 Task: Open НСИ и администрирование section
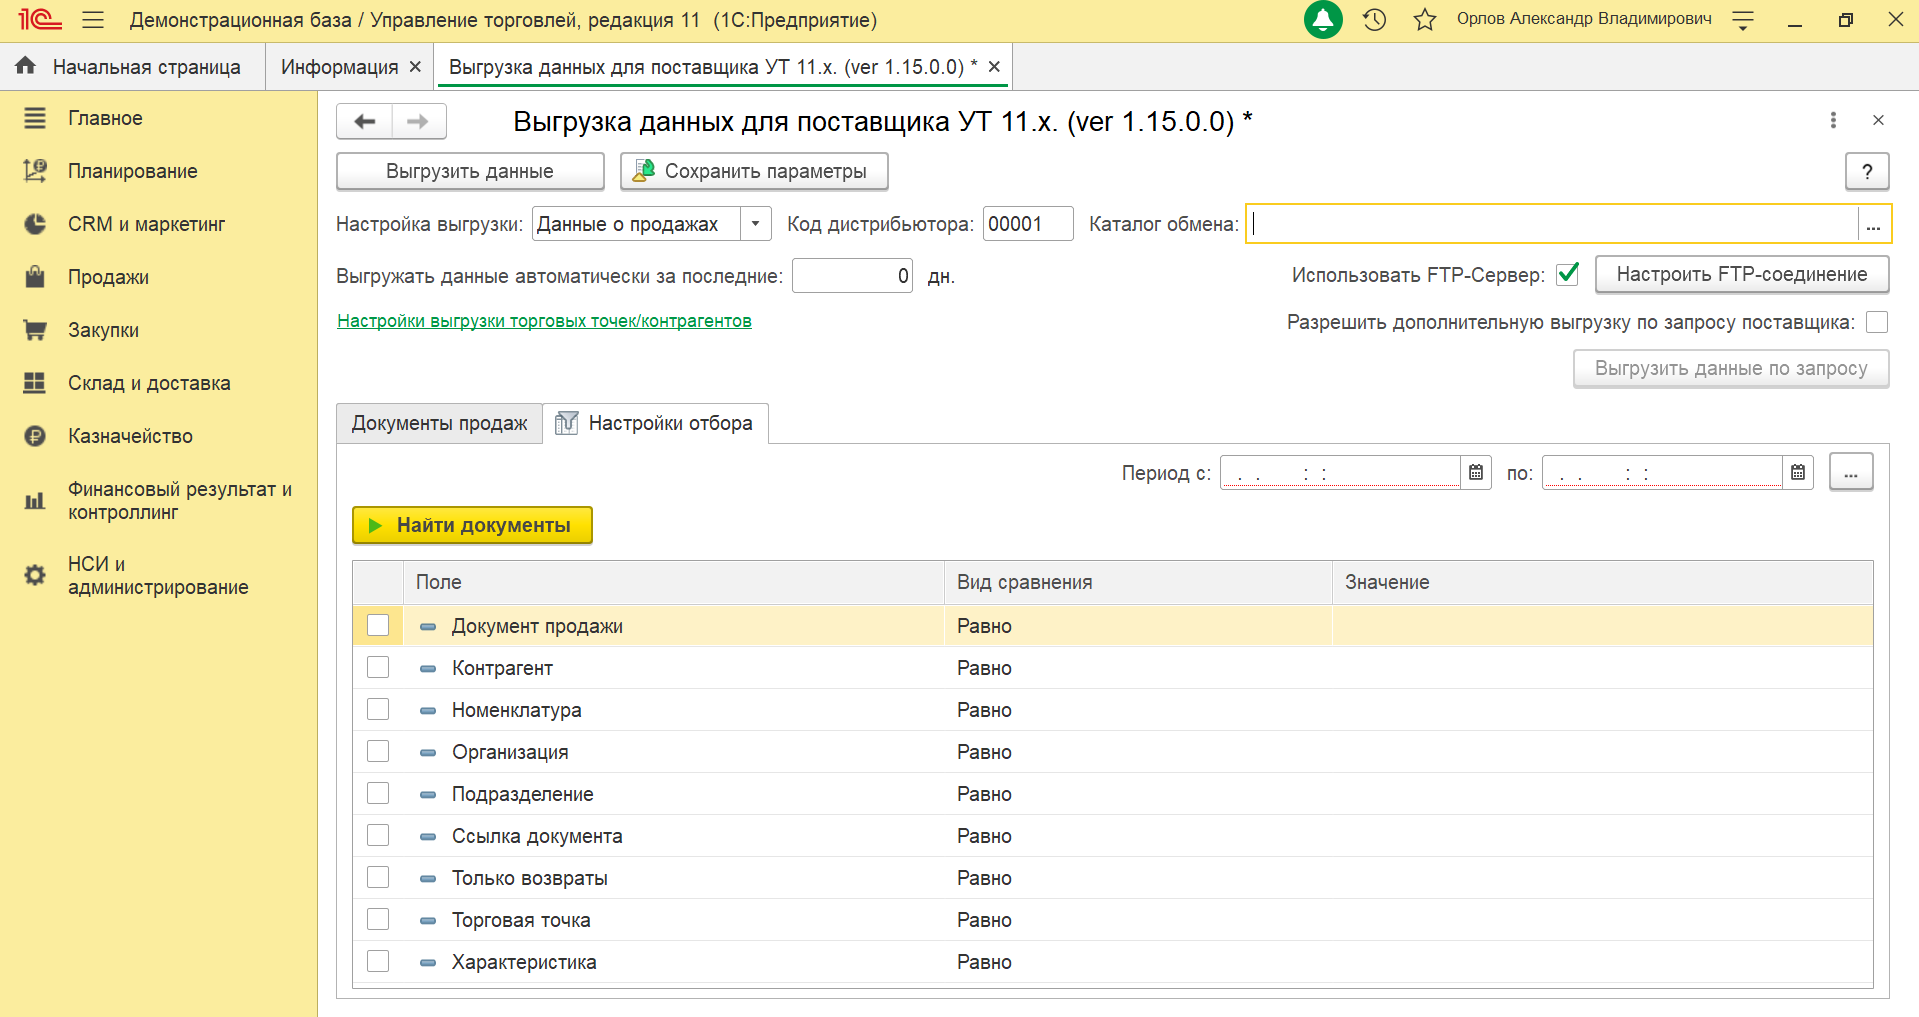tap(159, 575)
